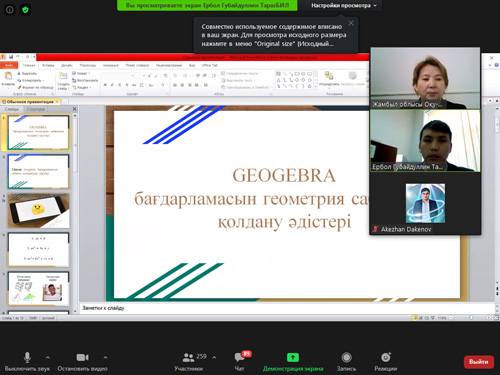Click the Save icon in quick access toolbar
The height and width of the screenshot is (375, 500).
11,57
